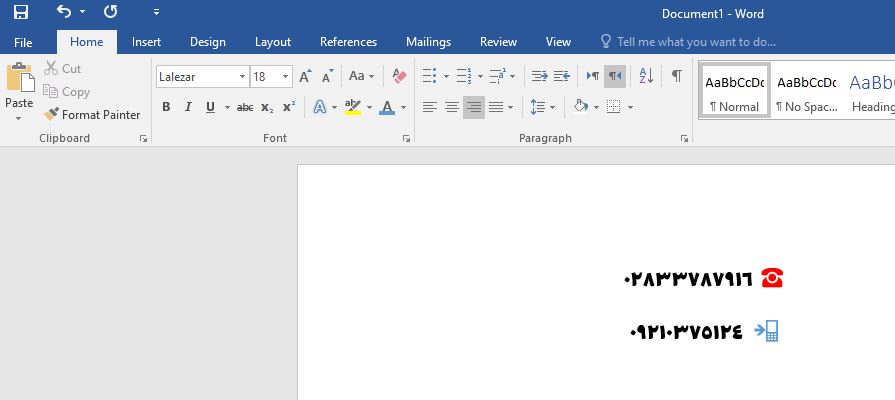Viewport: 895px width, 400px height.
Task: Undo the last action
Action: (x=64, y=11)
